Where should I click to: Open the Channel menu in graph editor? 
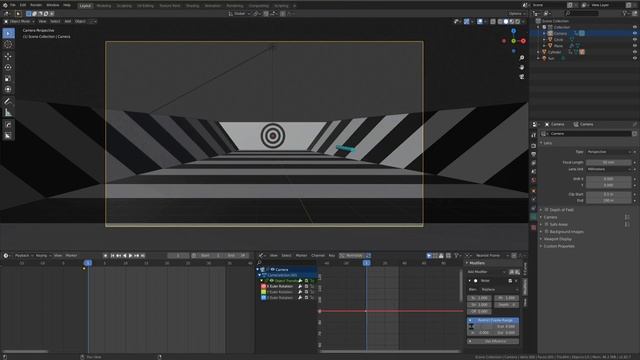click(x=318, y=256)
